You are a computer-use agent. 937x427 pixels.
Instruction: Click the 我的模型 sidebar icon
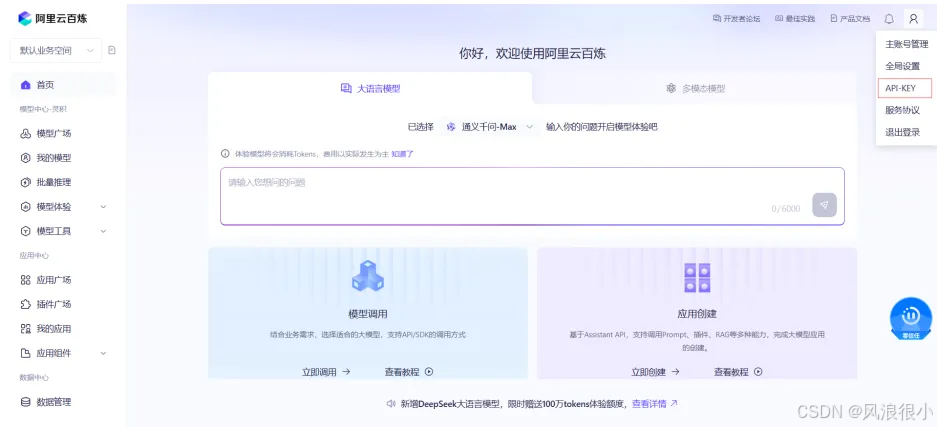pyautogui.click(x=26, y=158)
